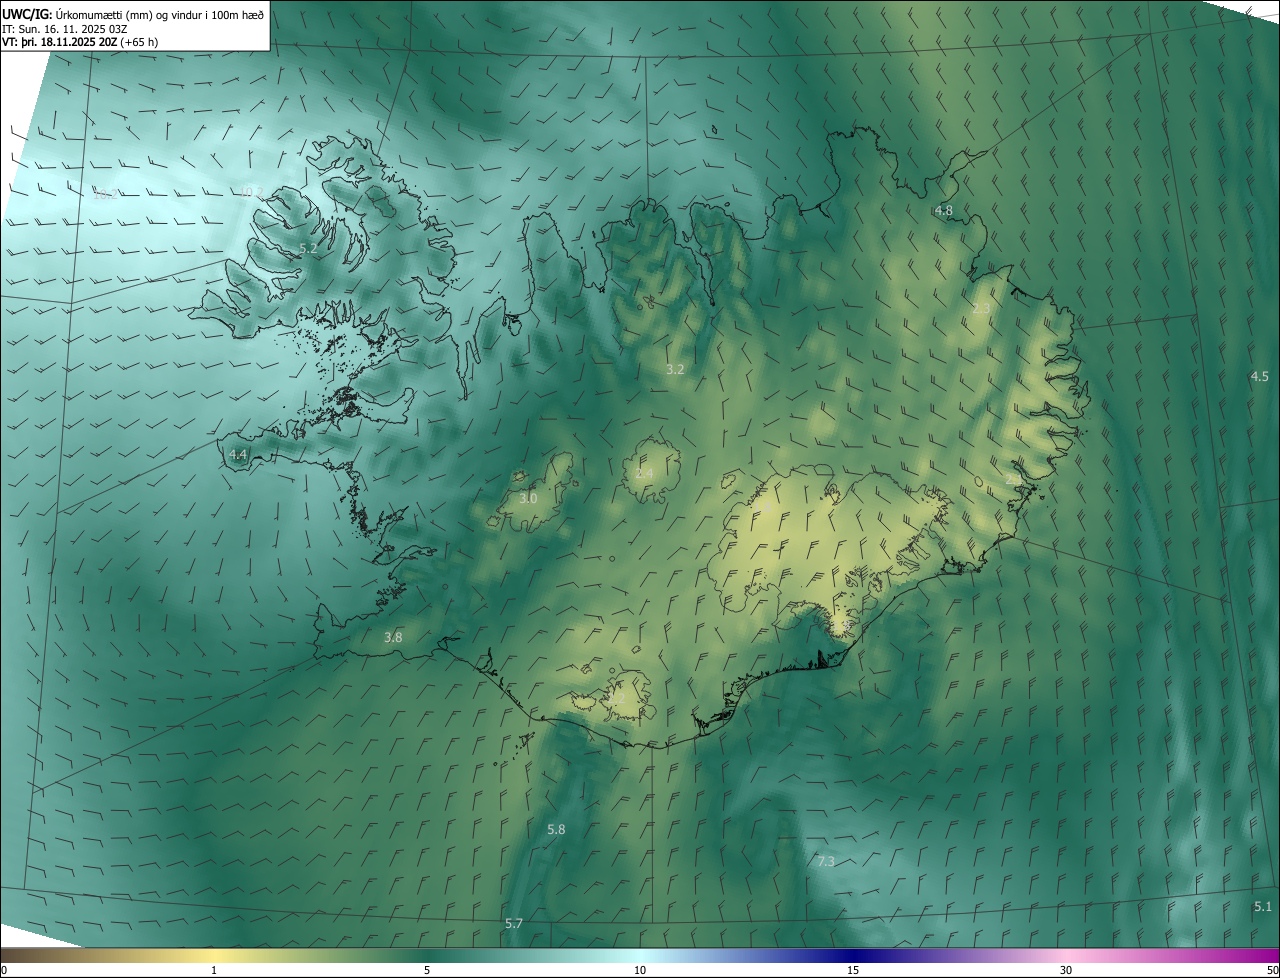Click the 4.4 value on Snæfellsnes peninsula

tap(238, 454)
